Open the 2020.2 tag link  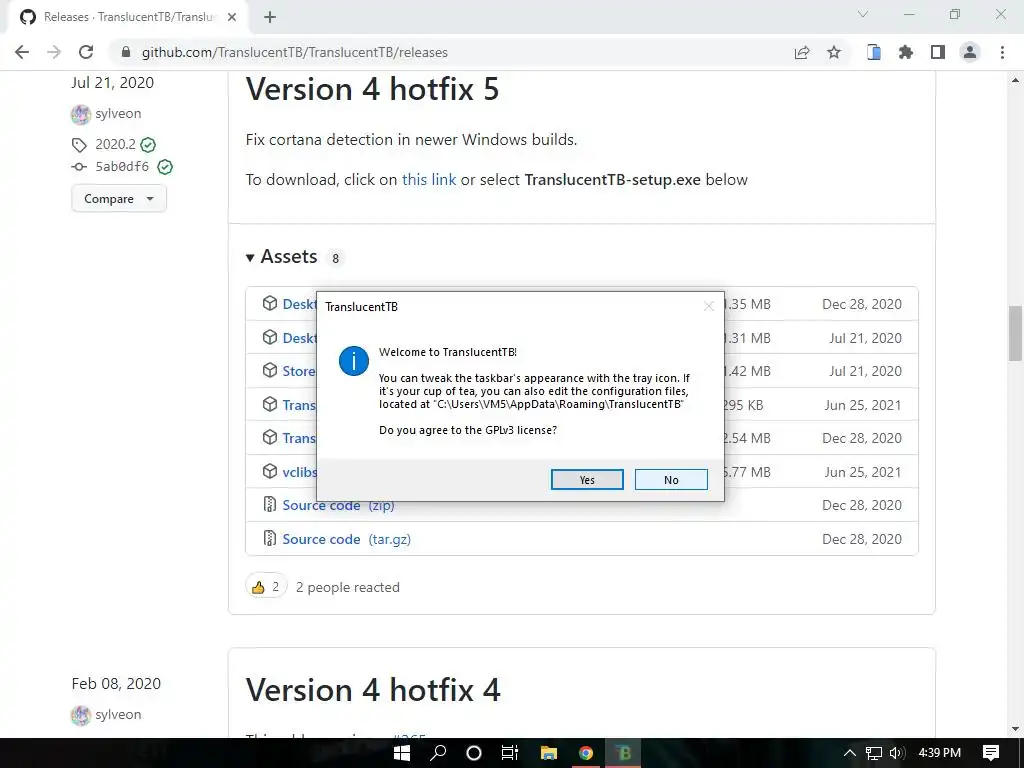(x=115, y=144)
